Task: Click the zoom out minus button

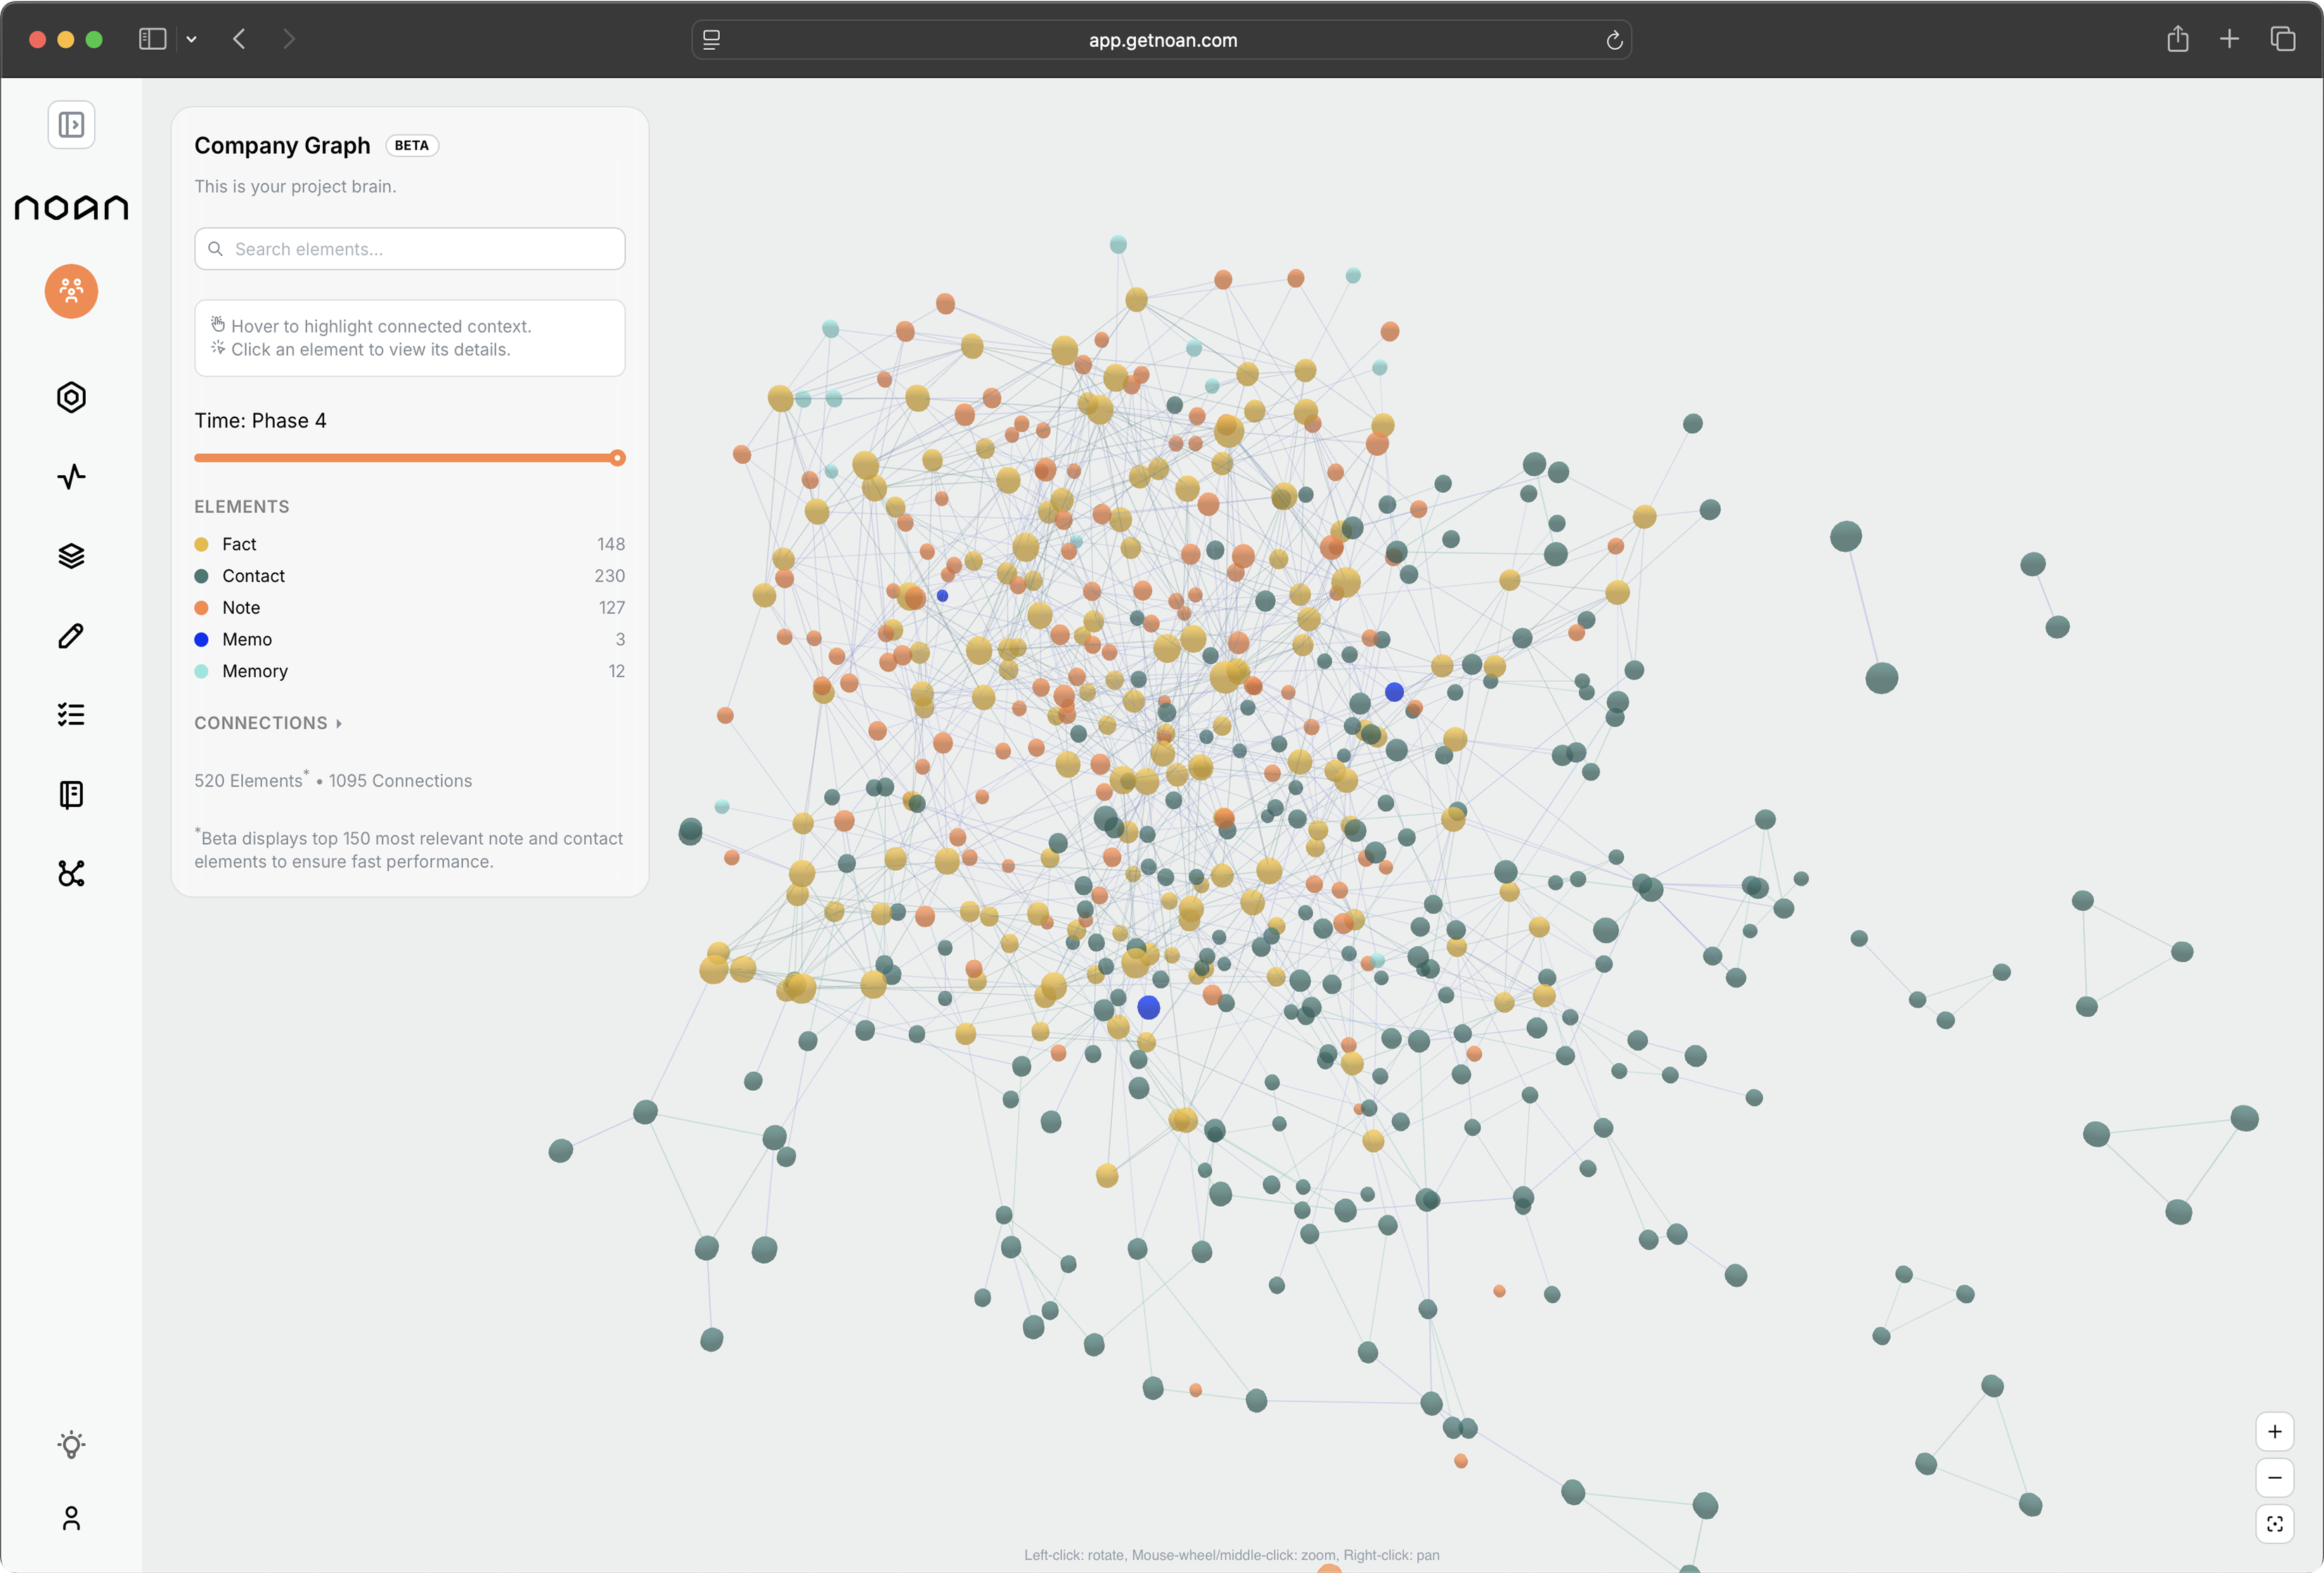Action: [2274, 1477]
